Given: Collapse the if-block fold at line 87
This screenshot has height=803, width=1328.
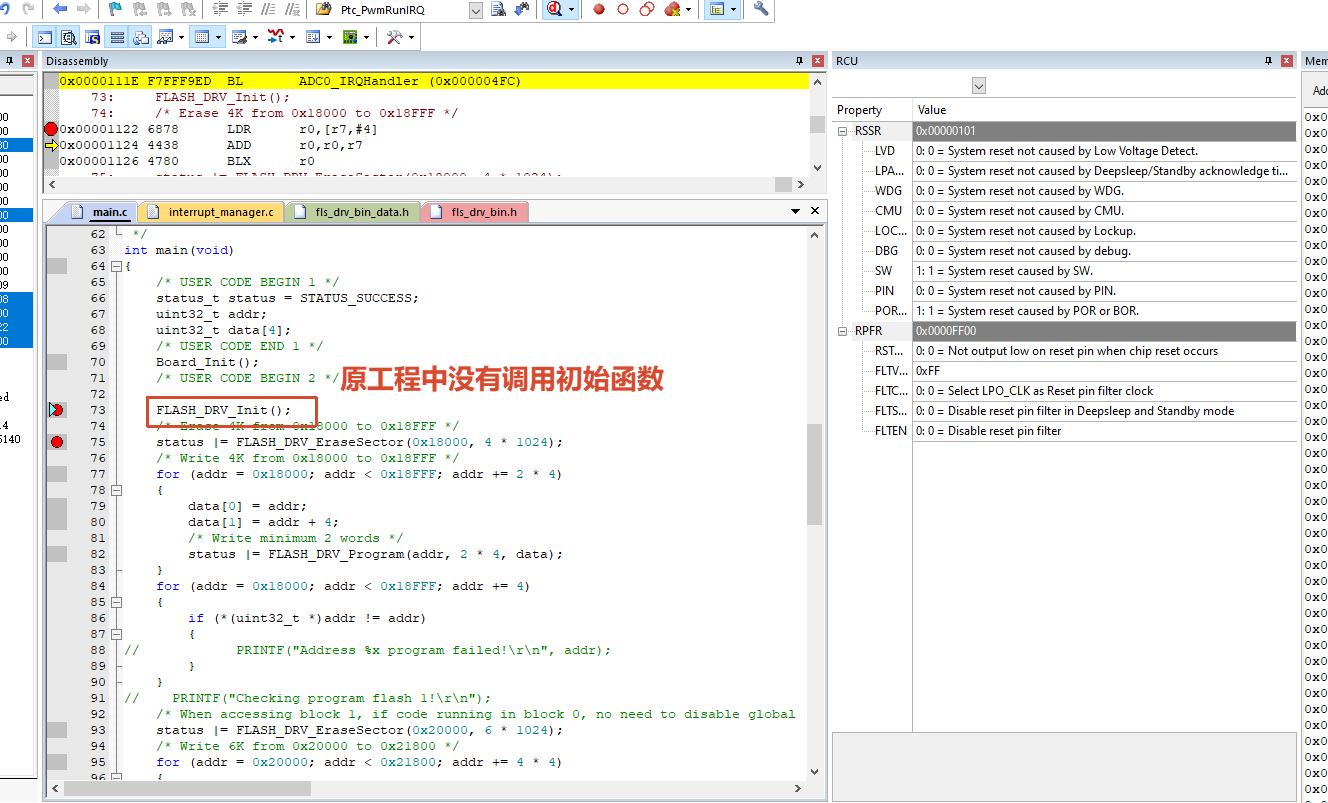Looking at the screenshot, I should click(116, 634).
